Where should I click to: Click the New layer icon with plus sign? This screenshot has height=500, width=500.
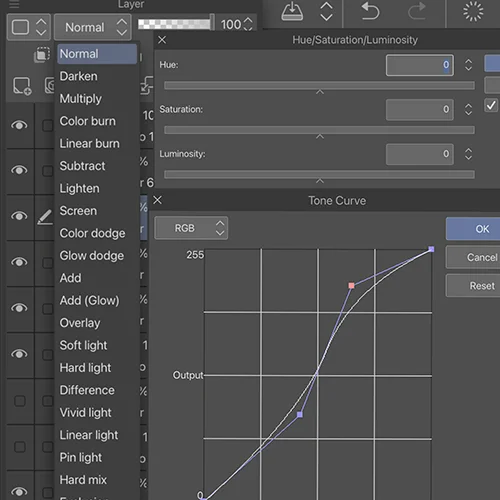22,86
